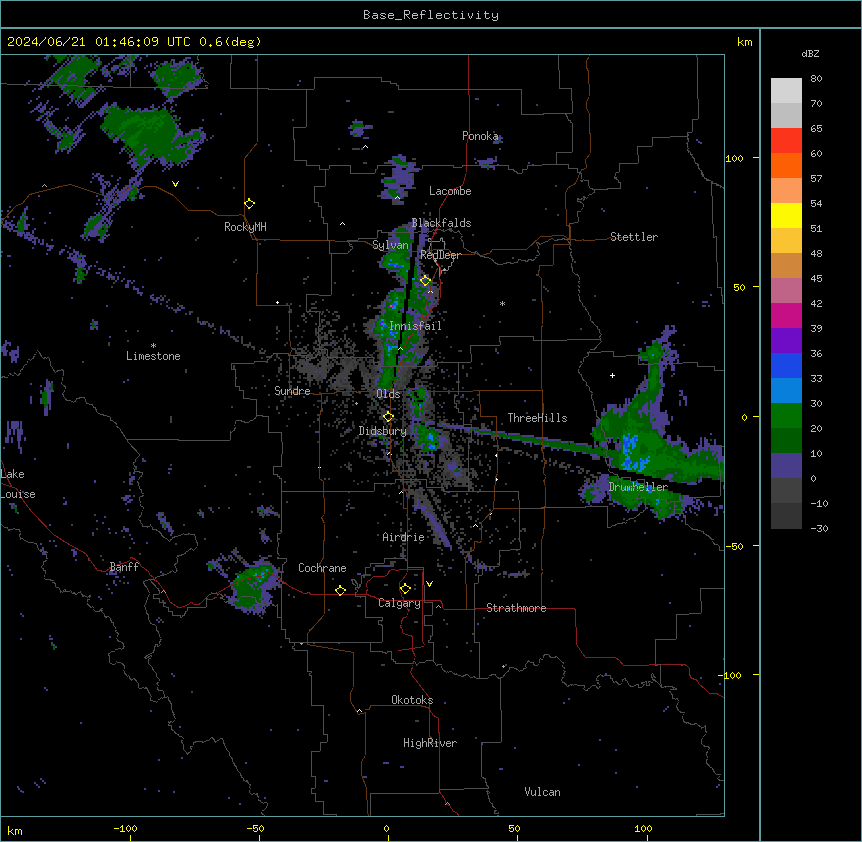Click the Innisfail city label
The image size is (862, 842).
(x=415, y=326)
